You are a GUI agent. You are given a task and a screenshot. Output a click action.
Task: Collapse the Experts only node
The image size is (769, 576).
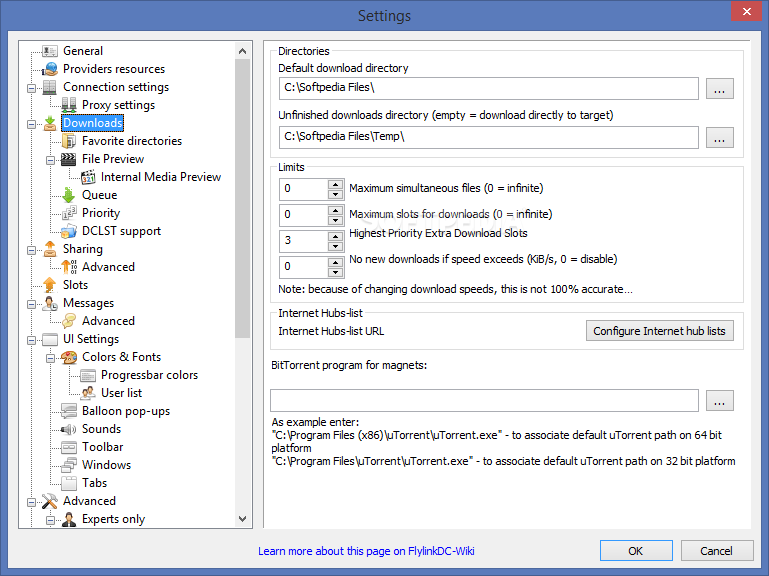[51, 520]
